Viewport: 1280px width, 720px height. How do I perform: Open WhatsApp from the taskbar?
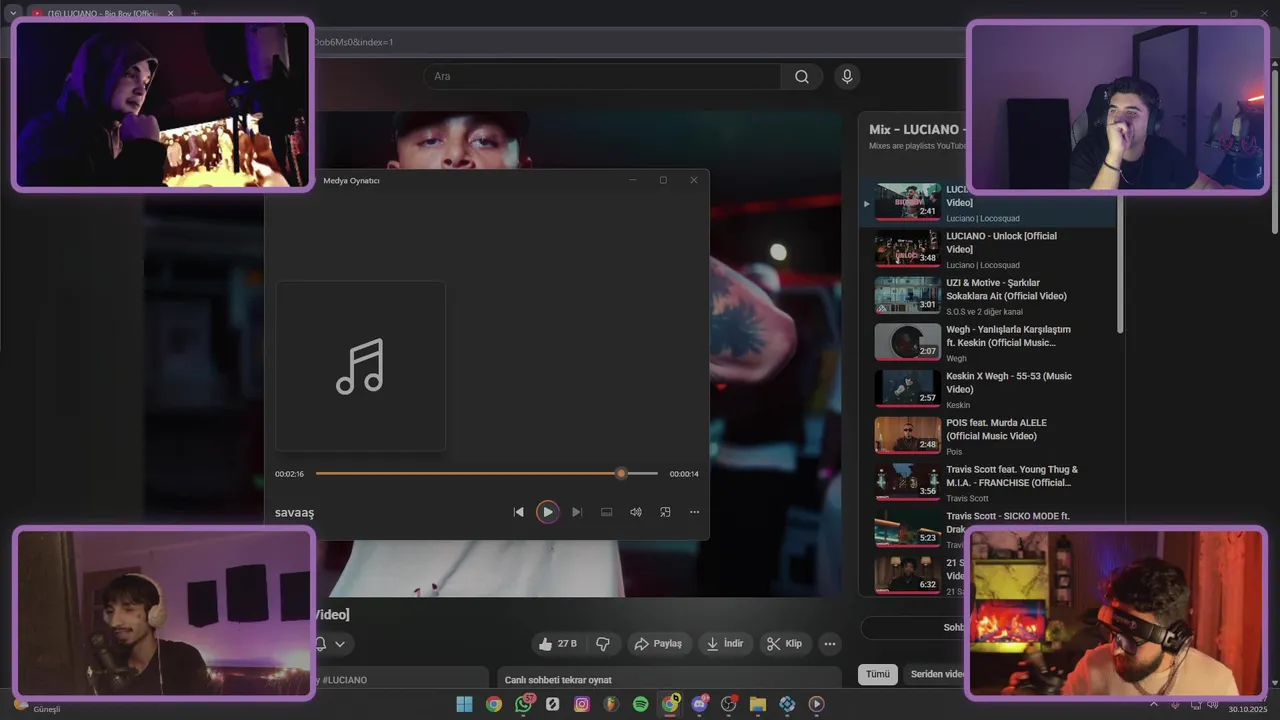[523, 704]
